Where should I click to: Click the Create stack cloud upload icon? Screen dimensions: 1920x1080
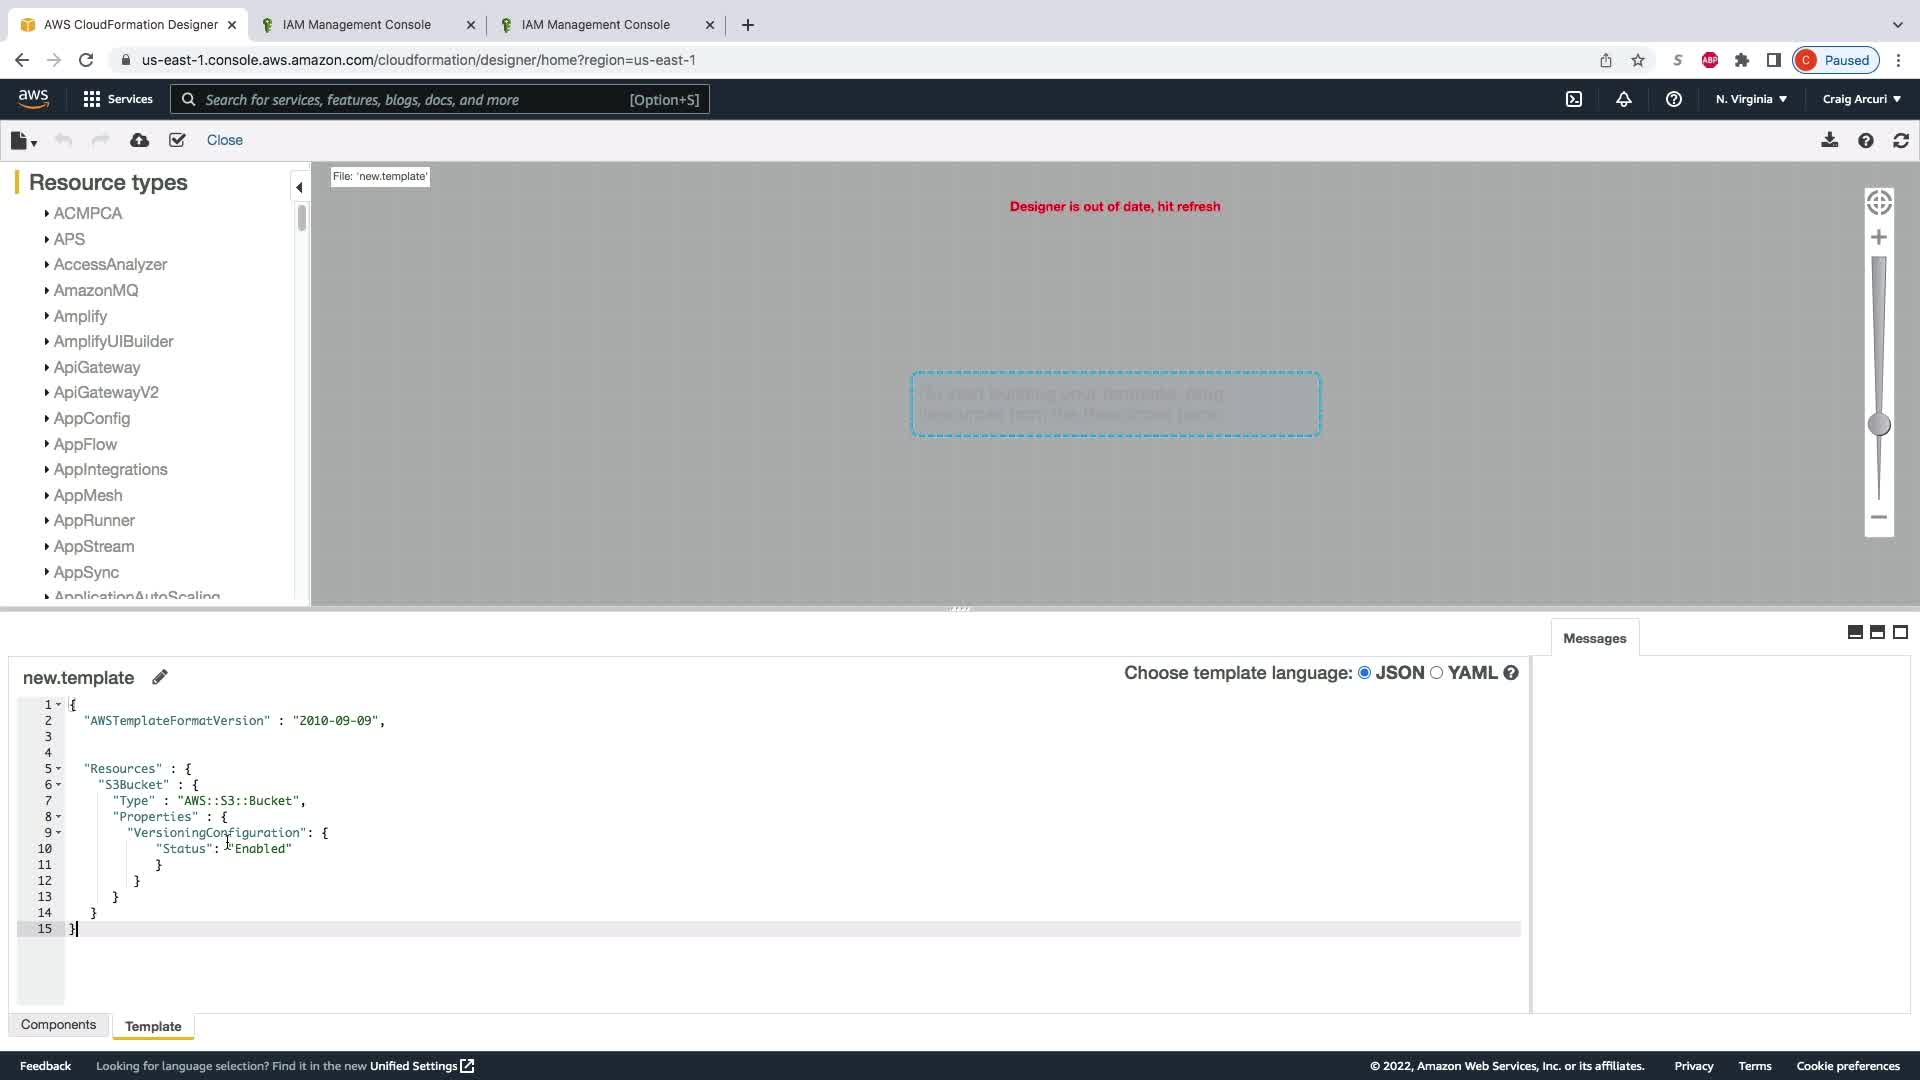tap(140, 141)
